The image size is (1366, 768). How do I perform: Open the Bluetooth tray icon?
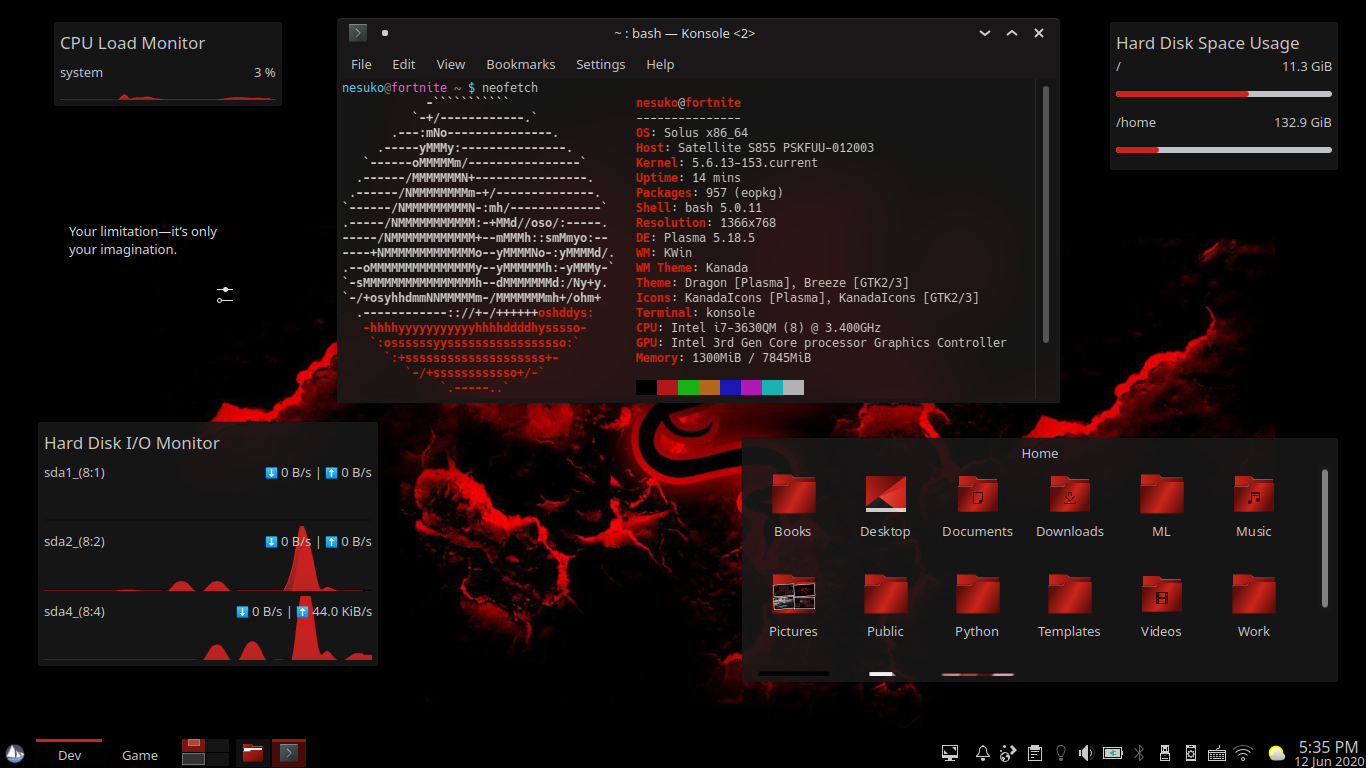[x=1139, y=753]
